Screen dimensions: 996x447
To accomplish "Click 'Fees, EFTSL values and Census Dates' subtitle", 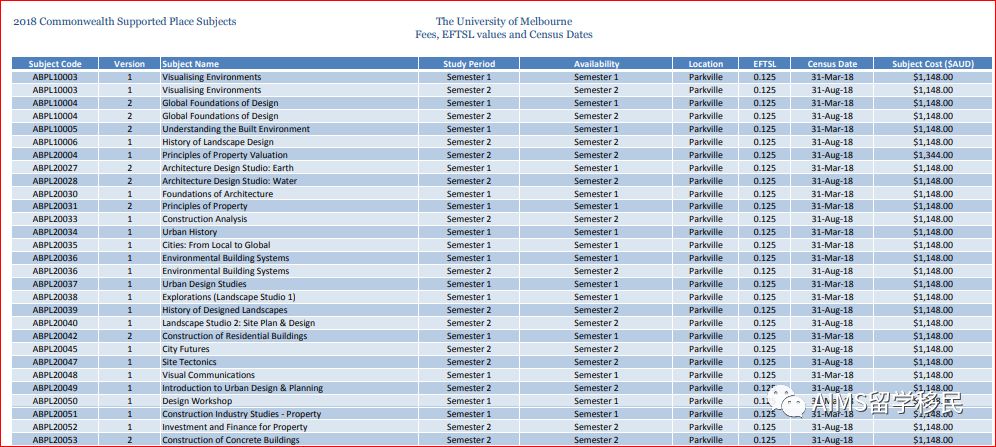I will 504,35.
